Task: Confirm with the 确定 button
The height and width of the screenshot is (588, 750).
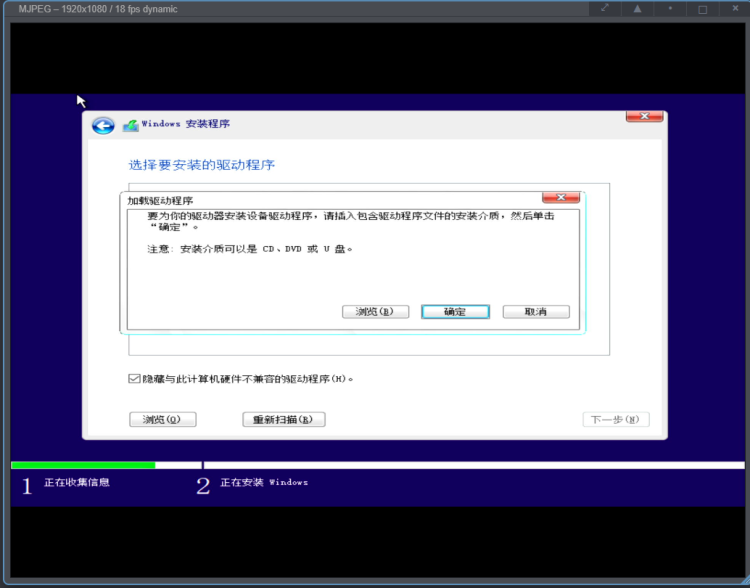Action: tap(455, 312)
